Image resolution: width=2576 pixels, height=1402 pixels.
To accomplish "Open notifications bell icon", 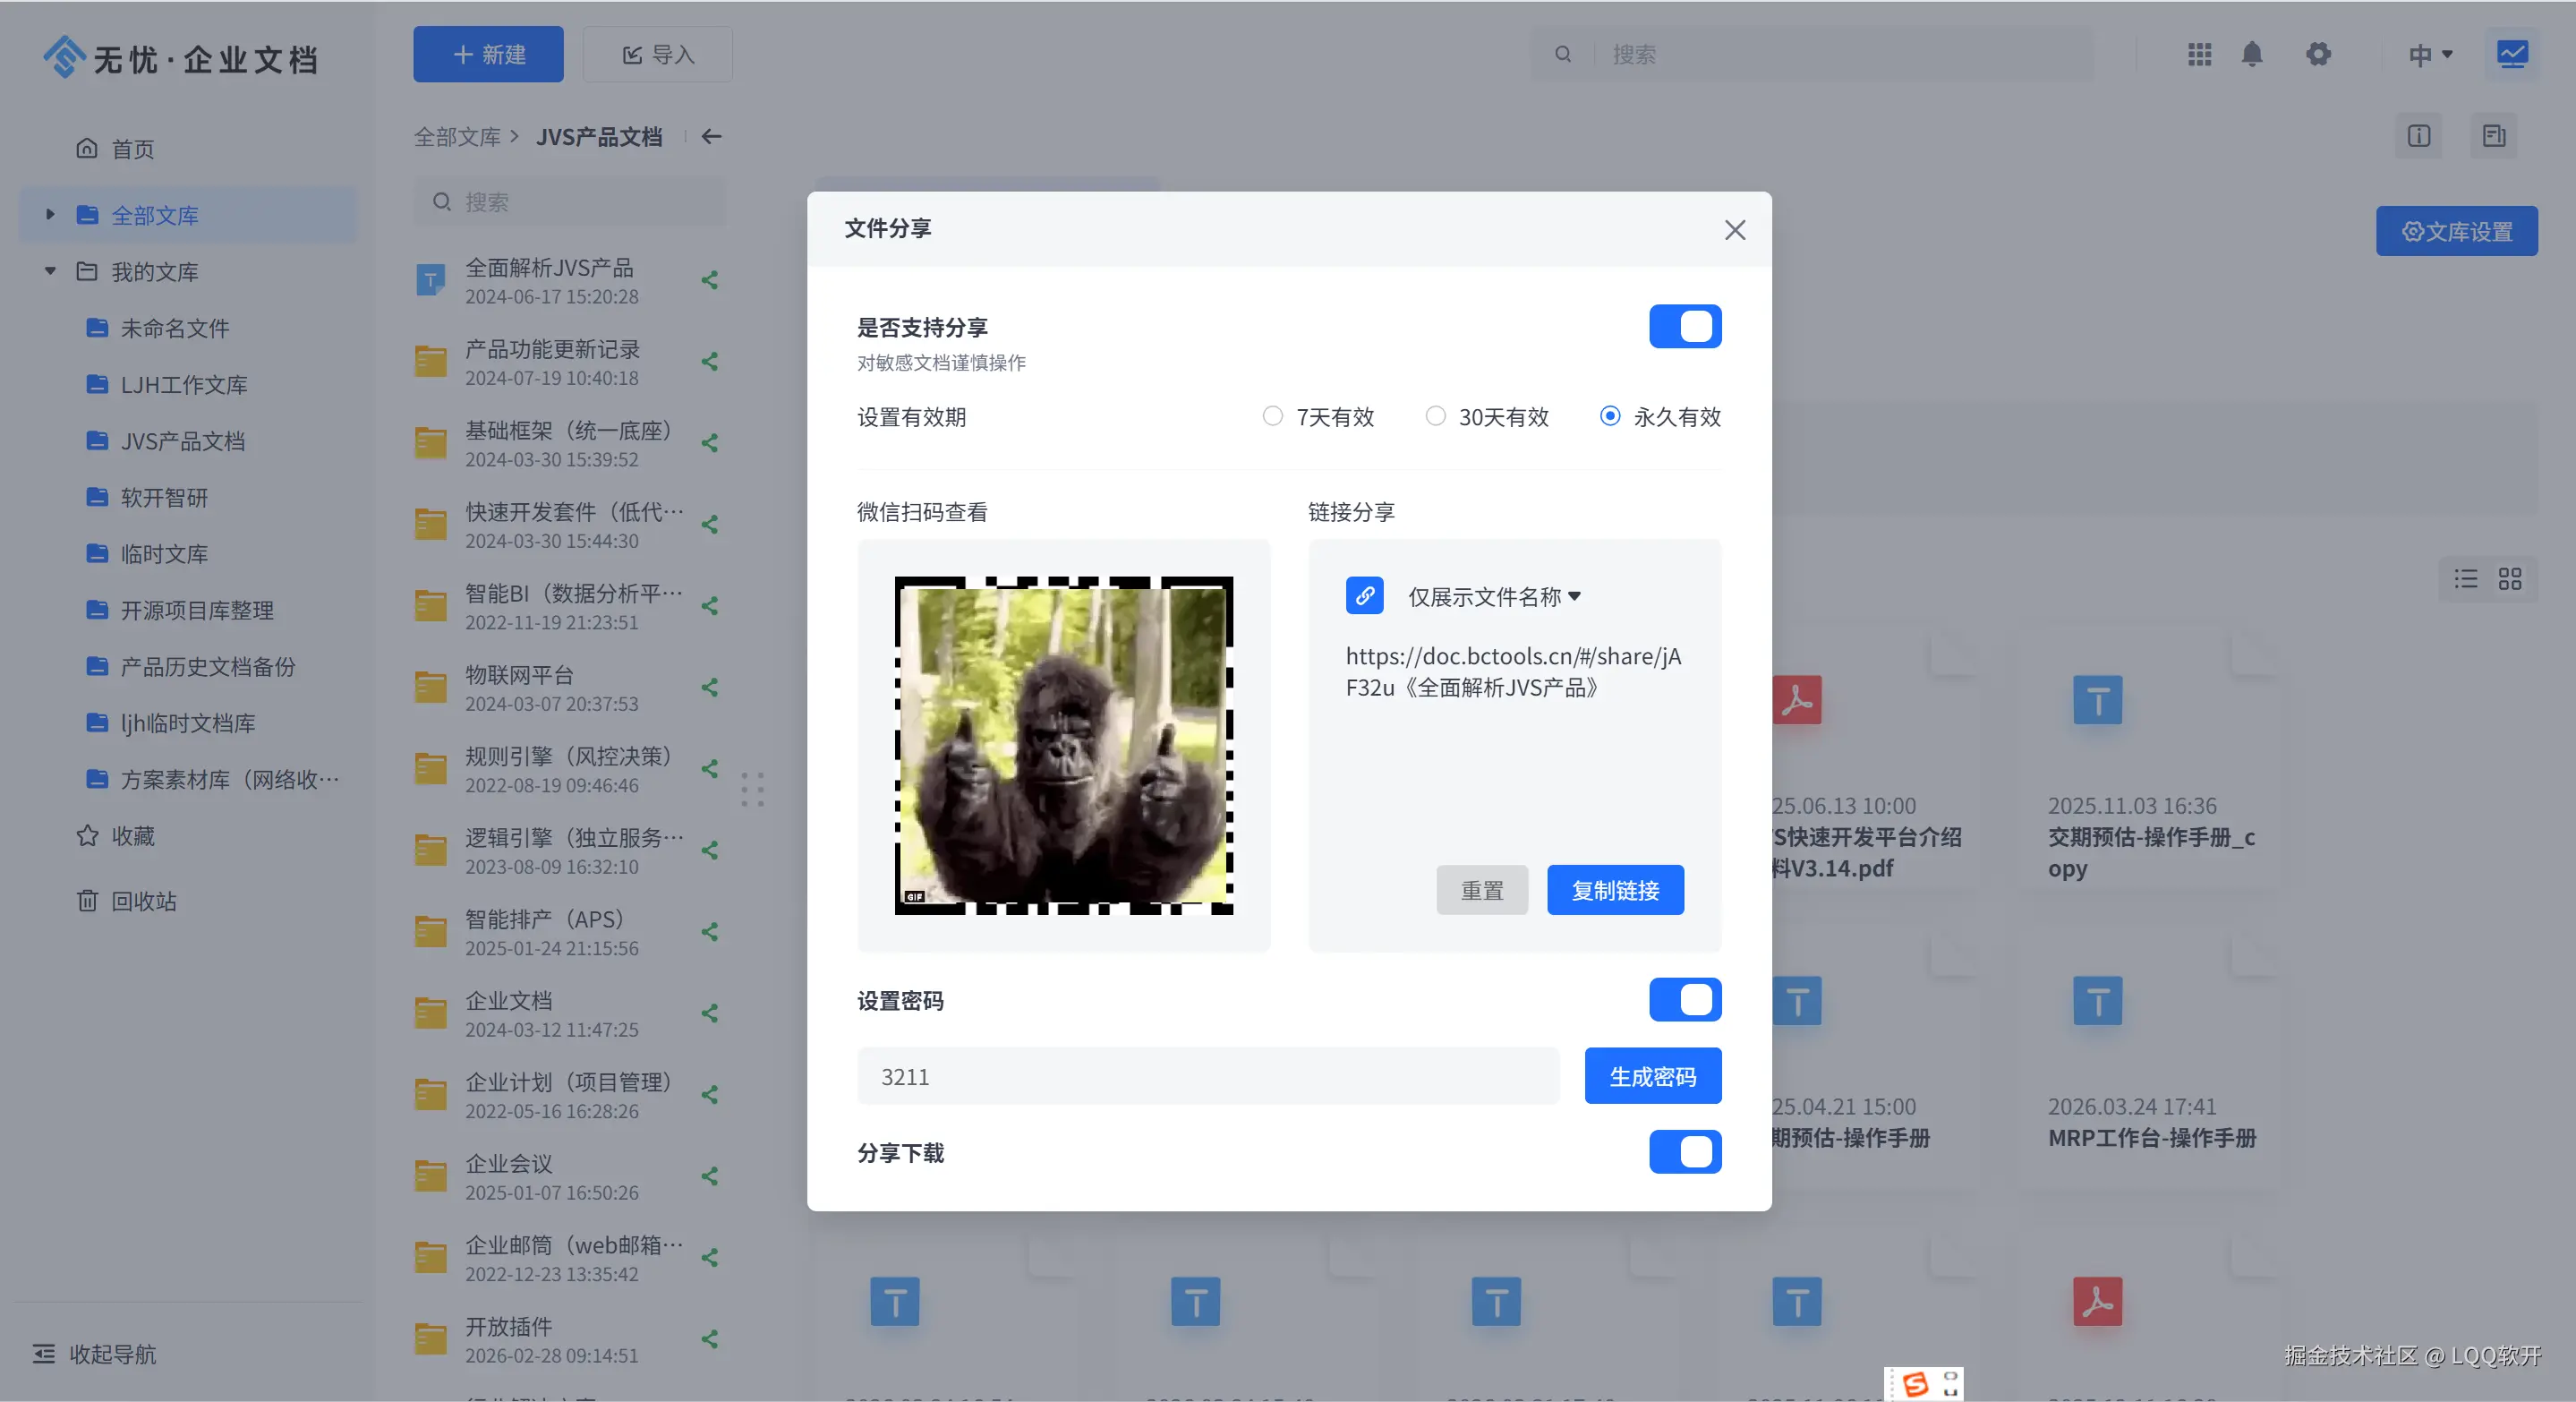I will tap(2251, 54).
